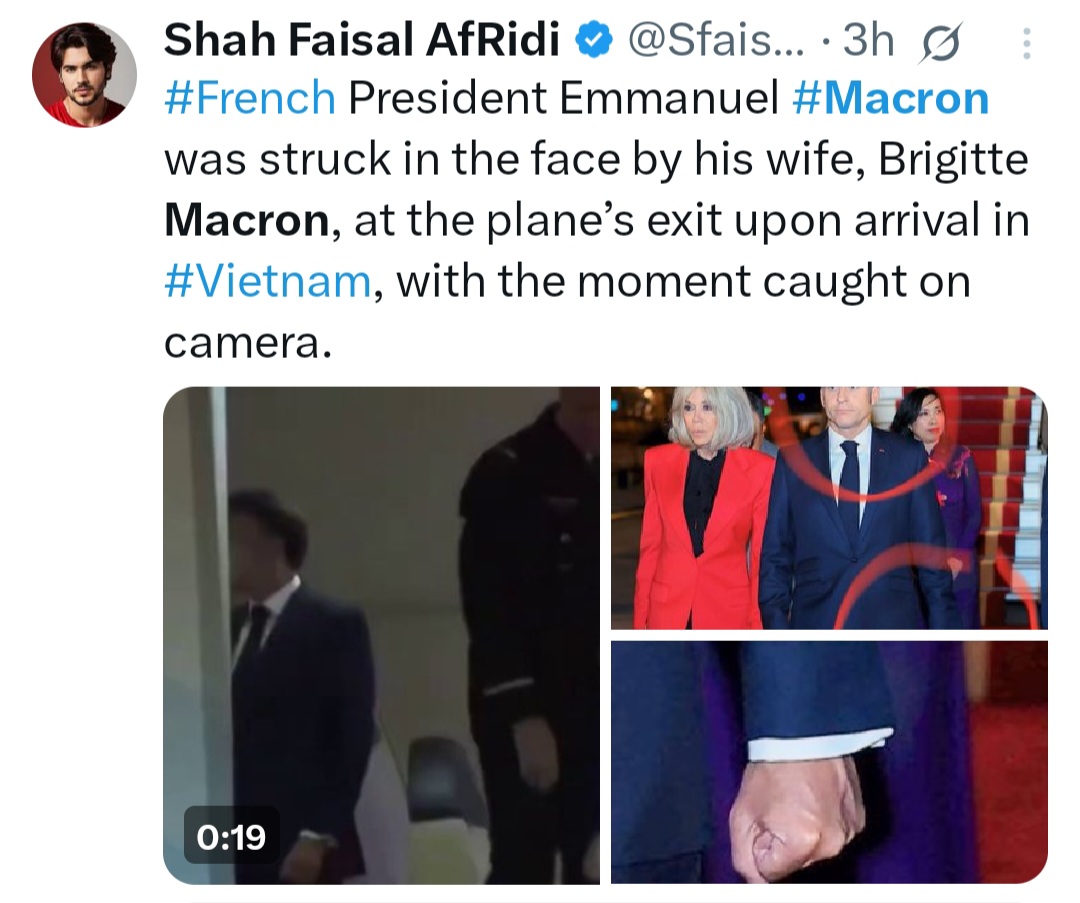Open the photo with the red blazer
The image size is (1080, 903).
coord(829,507)
